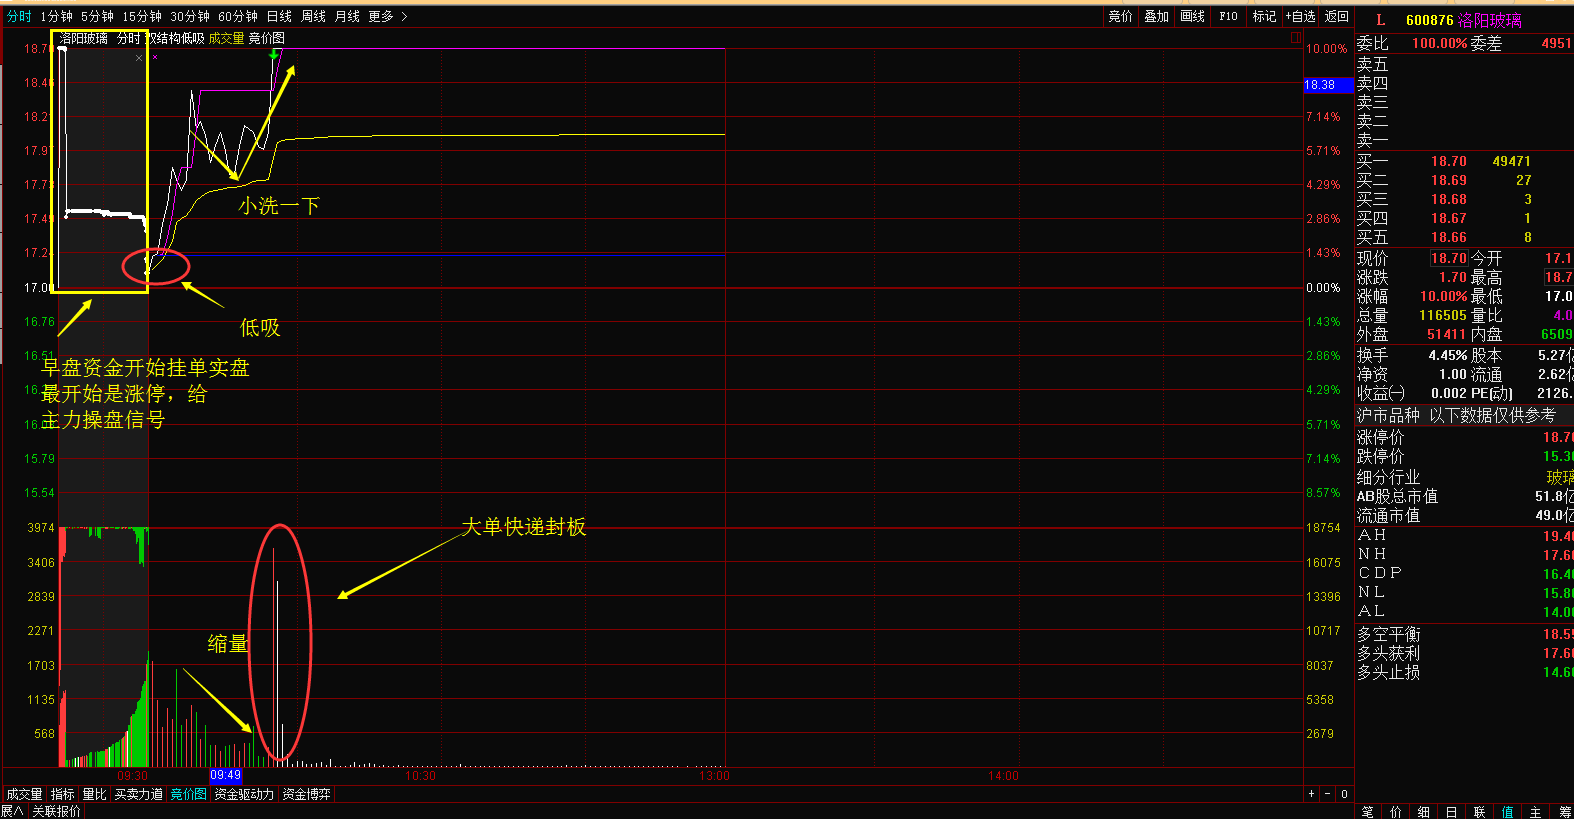Switch to 周线 weekly chart
This screenshot has width=1574, height=819.
(x=313, y=16)
